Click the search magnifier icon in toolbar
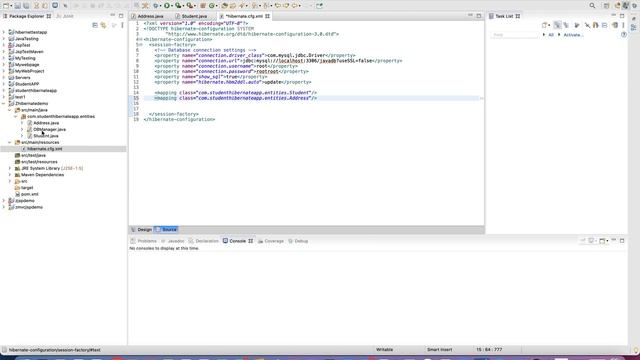The image size is (640, 360). pyautogui.click(x=592, y=6)
